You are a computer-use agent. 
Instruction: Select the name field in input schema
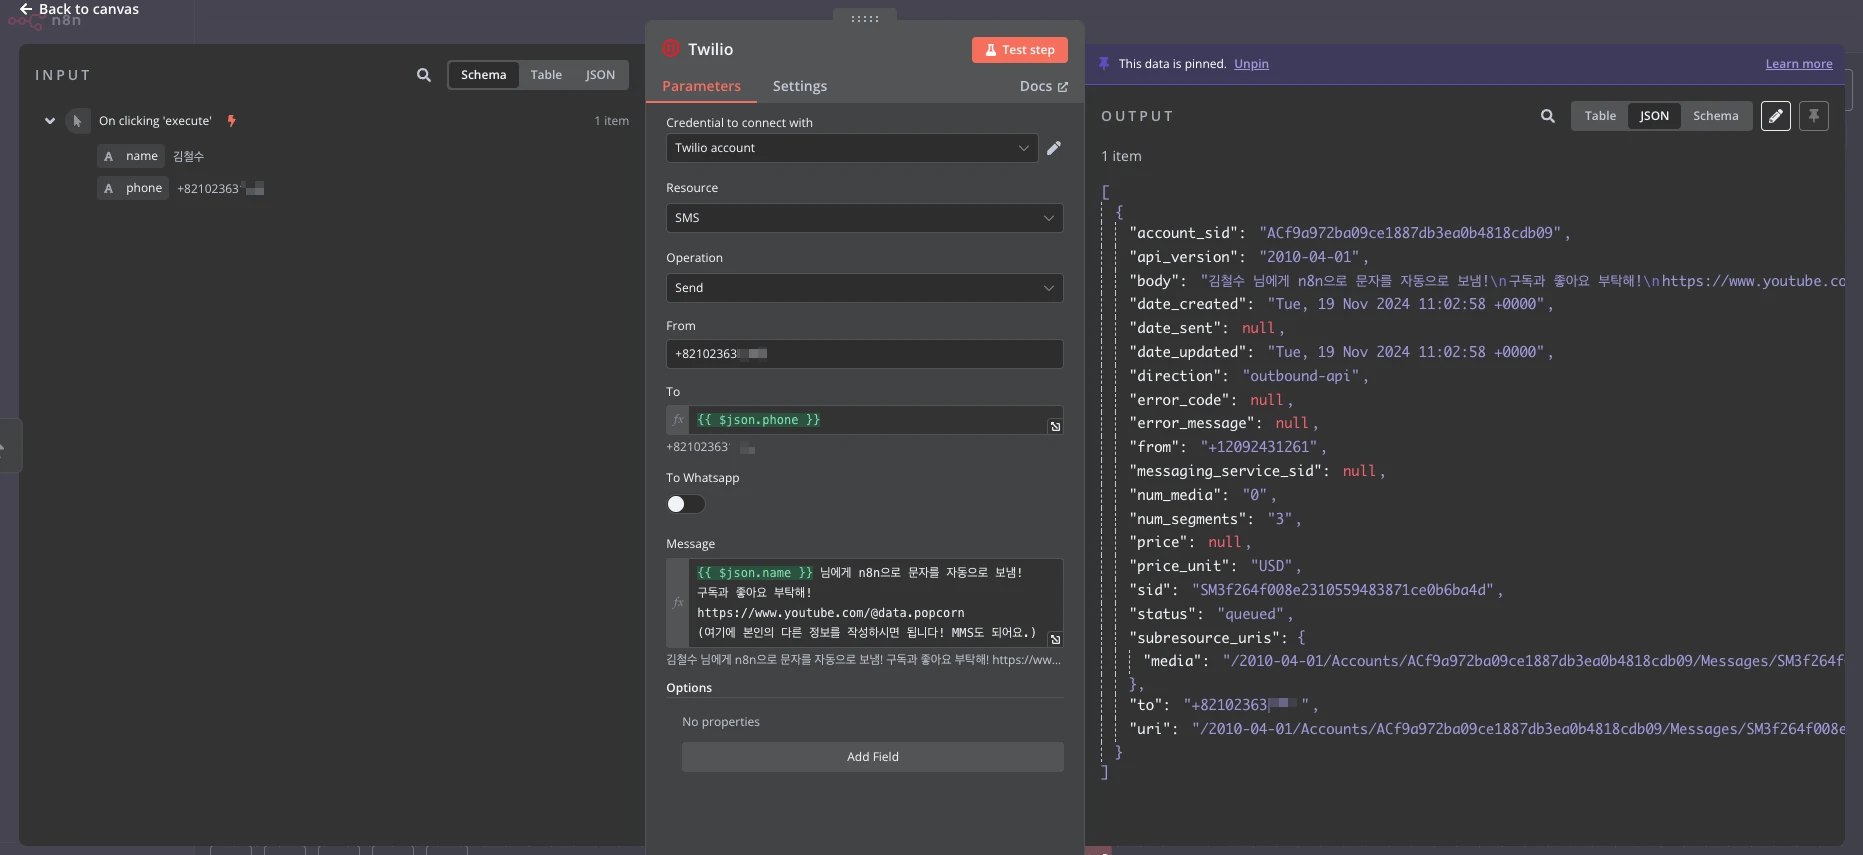131,156
